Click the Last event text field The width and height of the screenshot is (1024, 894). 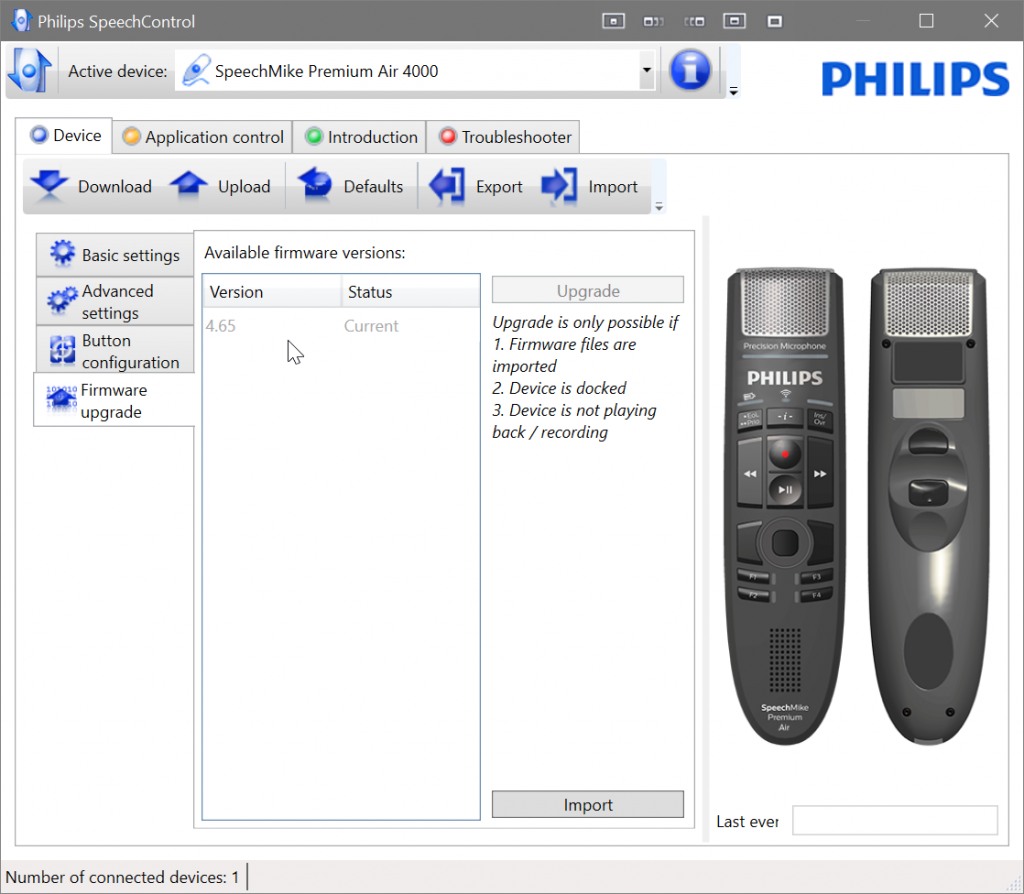(895, 820)
